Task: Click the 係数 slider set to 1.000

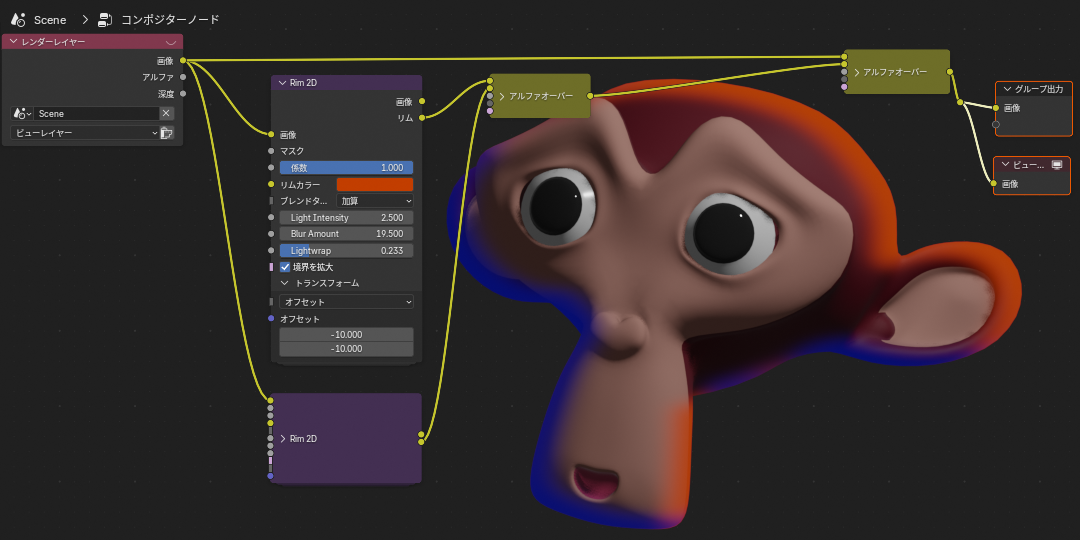Action: (x=346, y=167)
